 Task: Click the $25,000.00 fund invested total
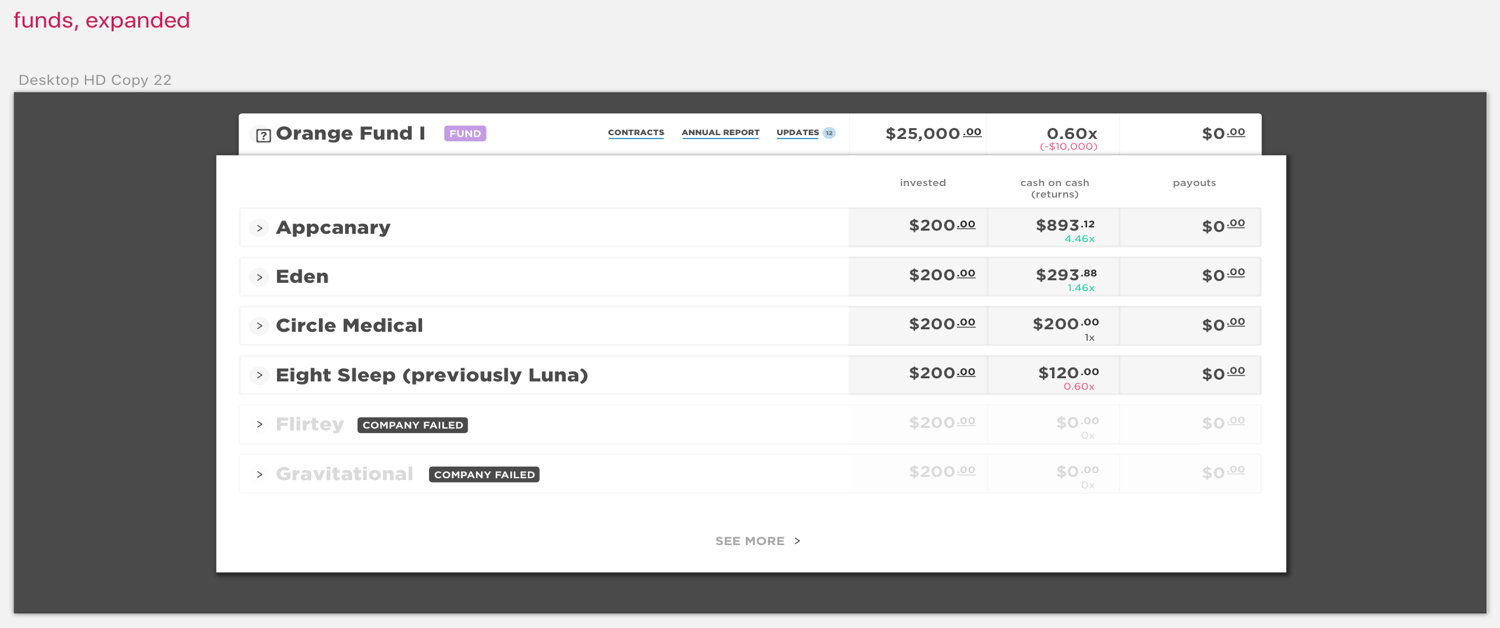point(933,133)
